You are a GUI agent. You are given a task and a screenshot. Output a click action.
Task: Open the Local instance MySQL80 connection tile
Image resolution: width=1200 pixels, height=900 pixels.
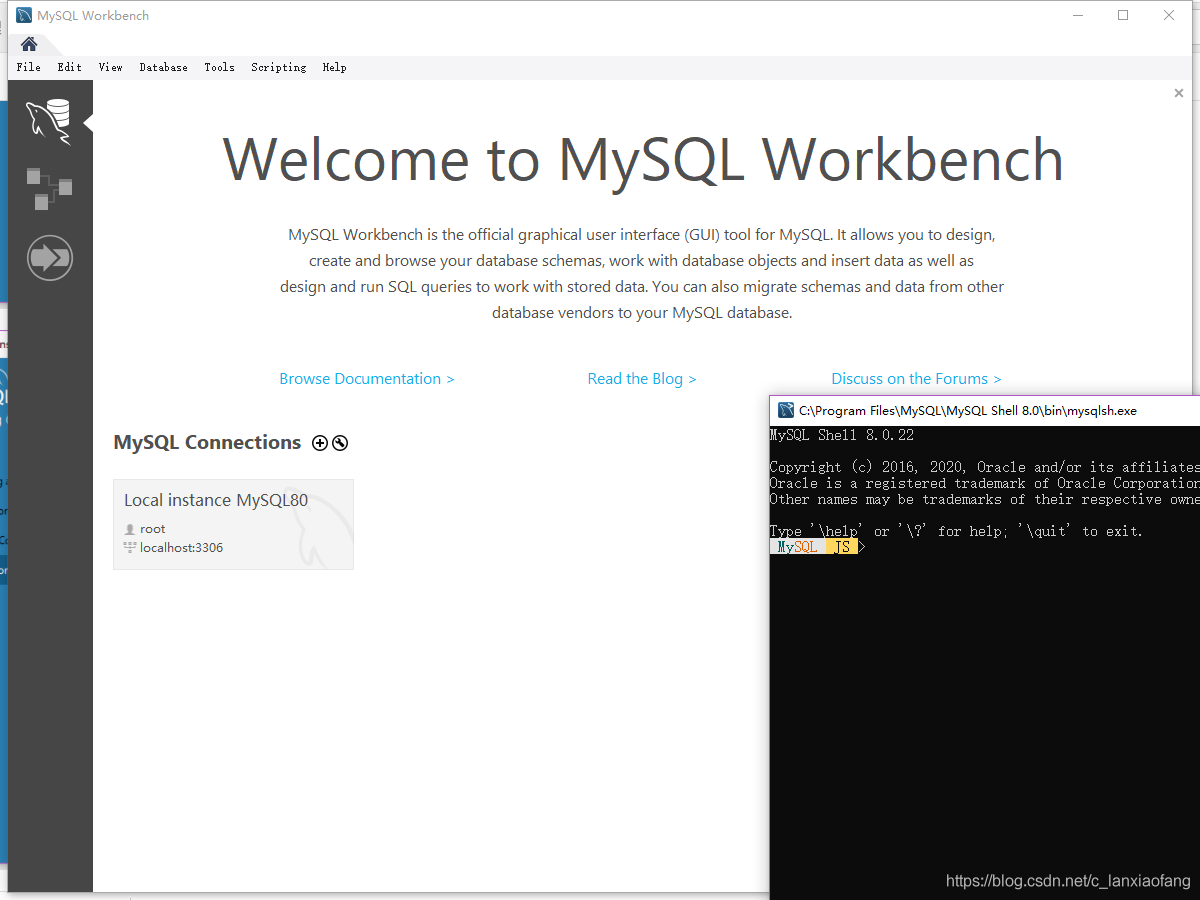(x=233, y=524)
